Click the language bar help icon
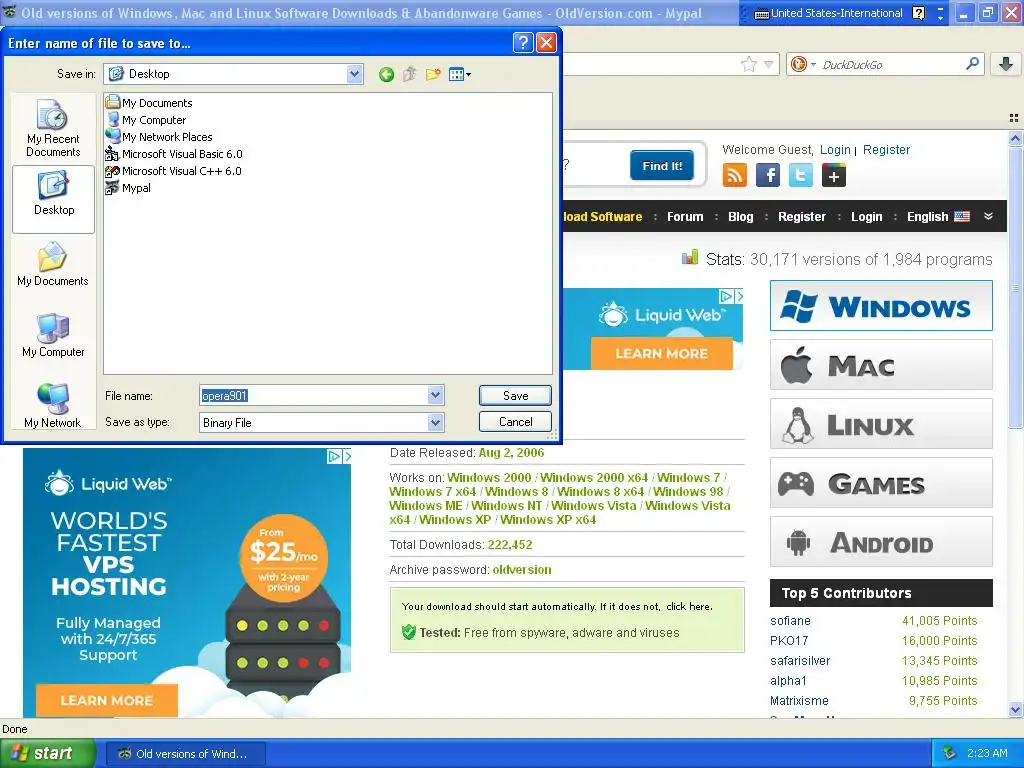 [x=918, y=13]
